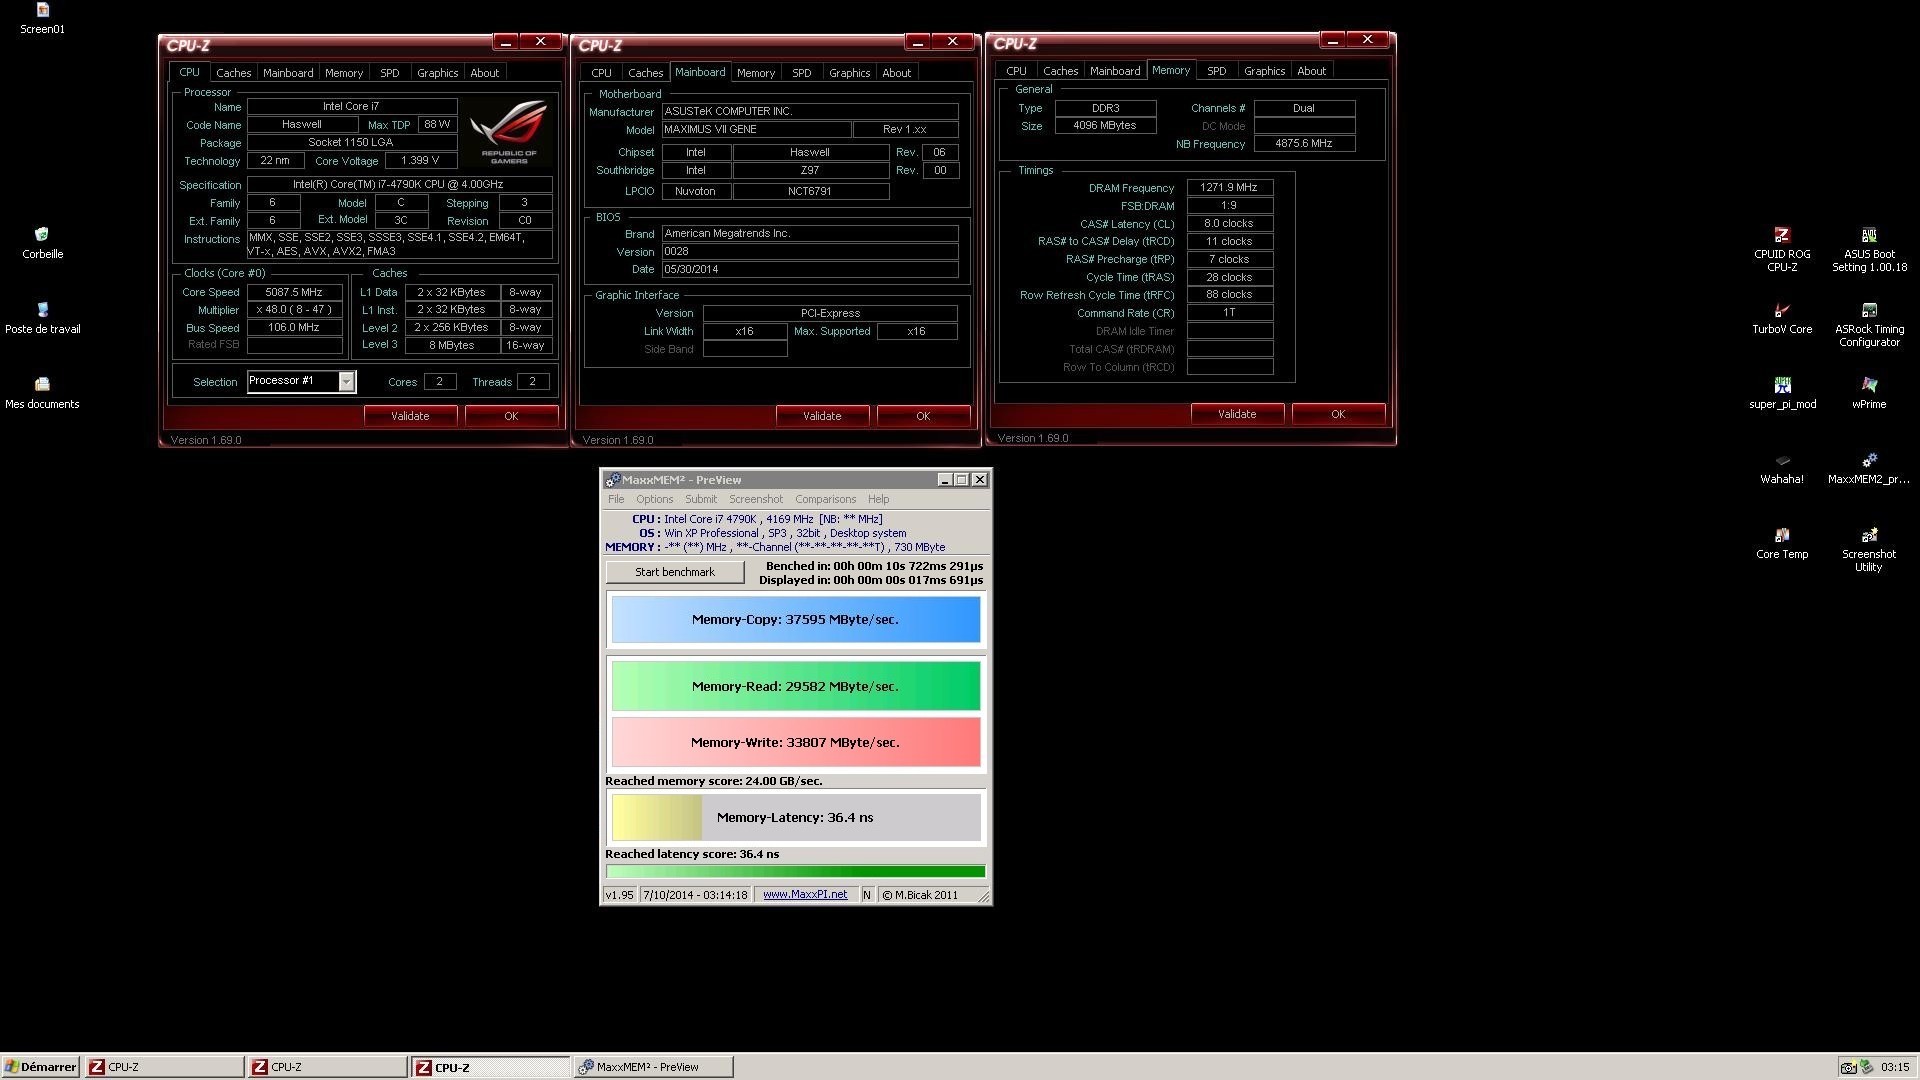Click Core Speed value 5087.5 MHz
Image resolution: width=1920 pixels, height=1080 pixels.
[x=294, y=292]
